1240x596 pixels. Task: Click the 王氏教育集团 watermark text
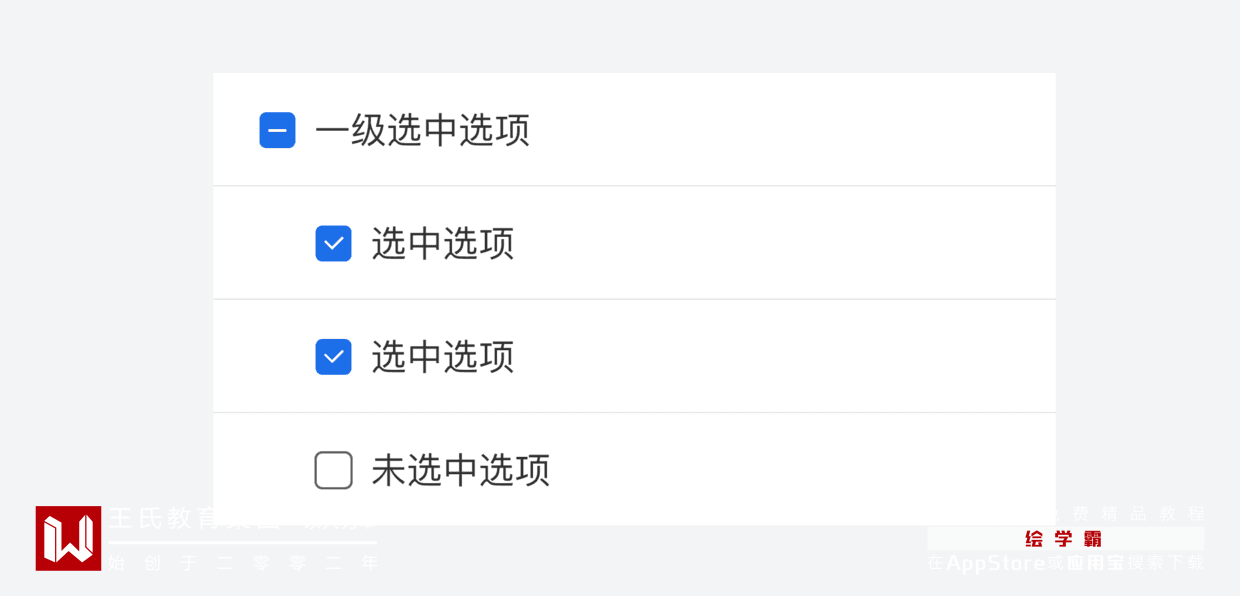pyautogui.click(x=160, y=518)
